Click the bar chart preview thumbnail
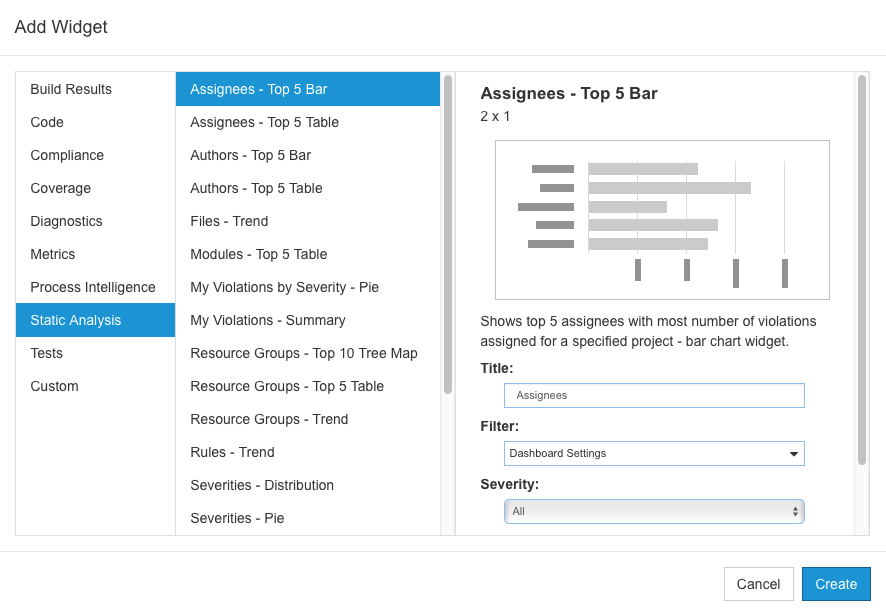Viewport: 886px width, 616px height. point(662,220)
